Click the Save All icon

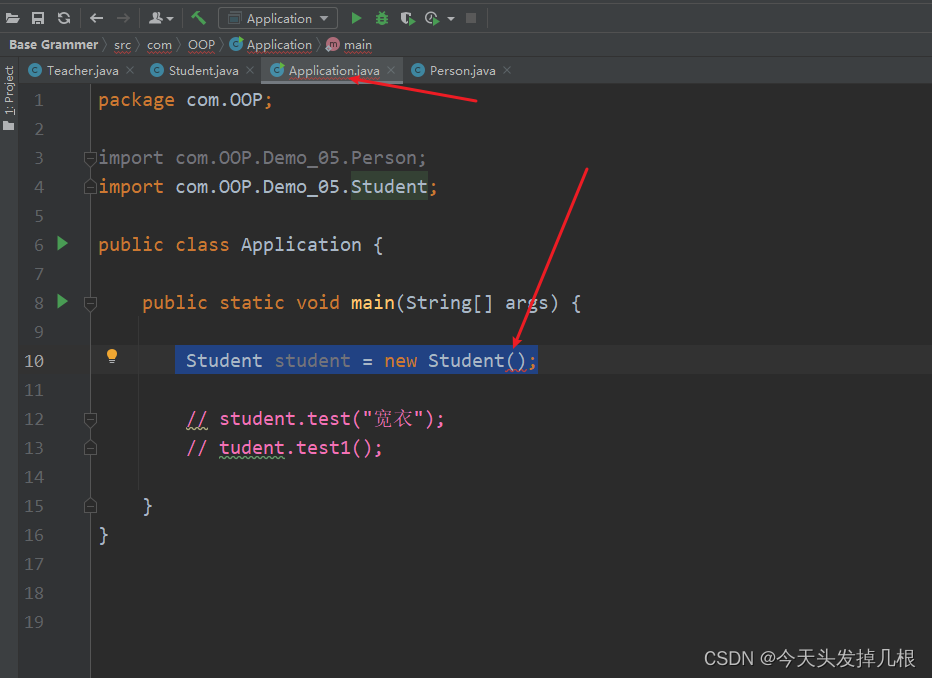coord(37,16)
